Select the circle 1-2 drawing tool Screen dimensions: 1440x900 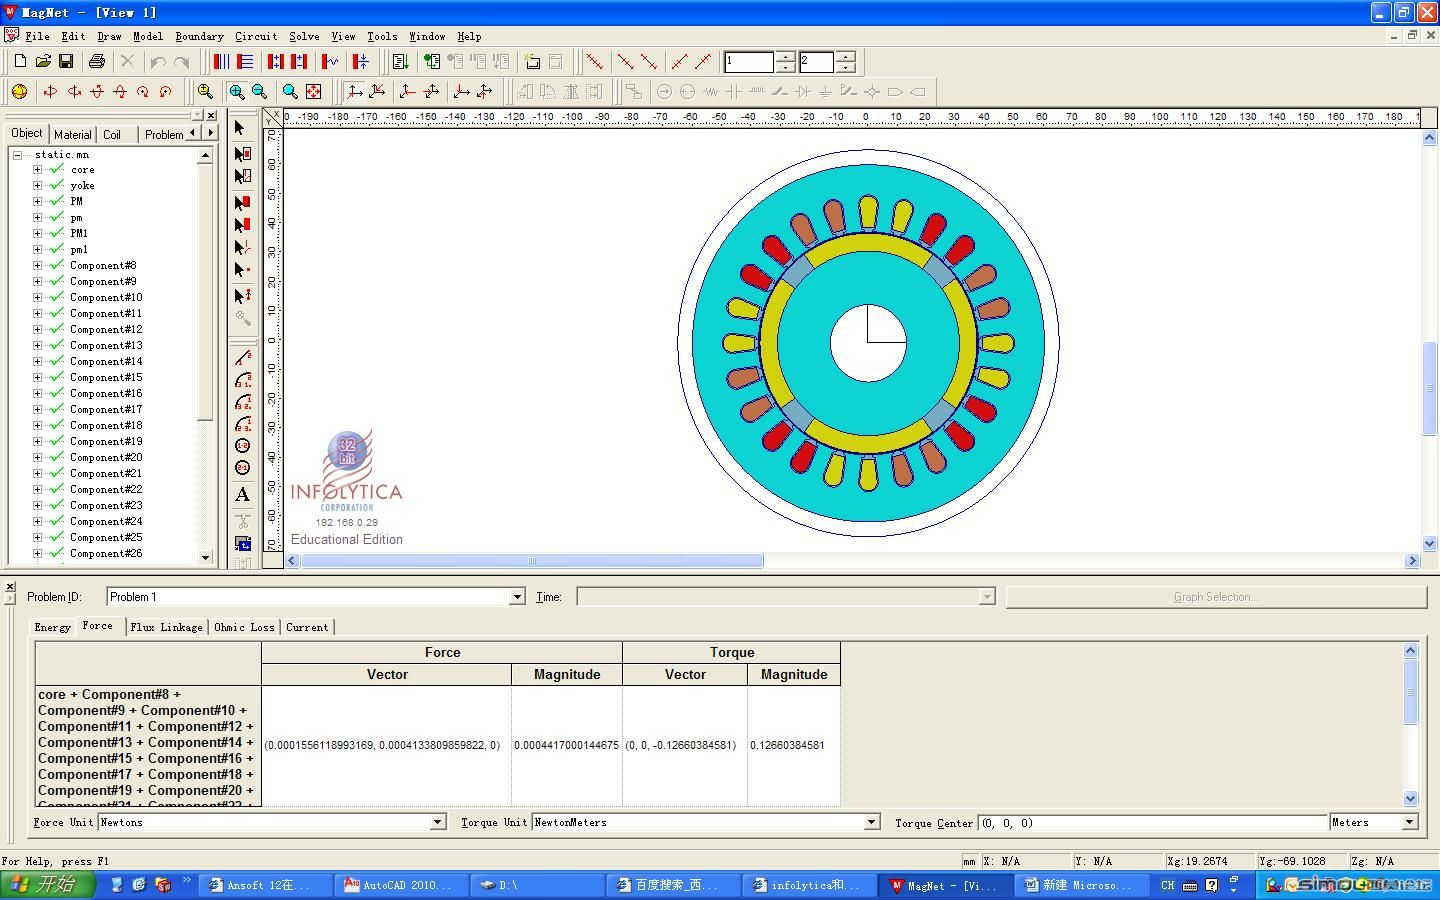pos(242,446)
